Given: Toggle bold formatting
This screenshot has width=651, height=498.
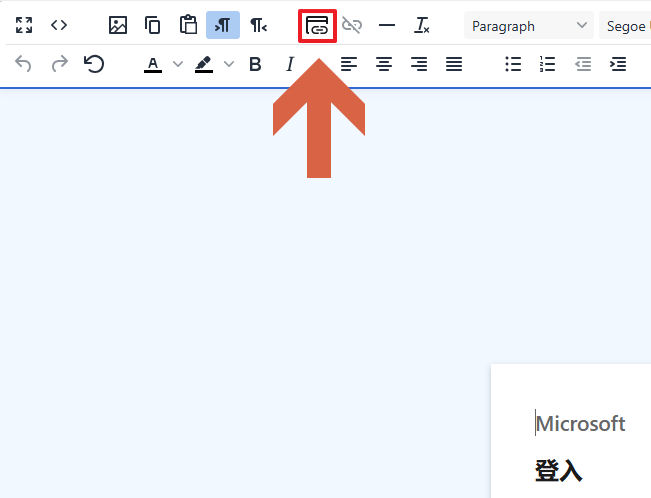Looking at the screenshot, I should [x=255, y=65].
